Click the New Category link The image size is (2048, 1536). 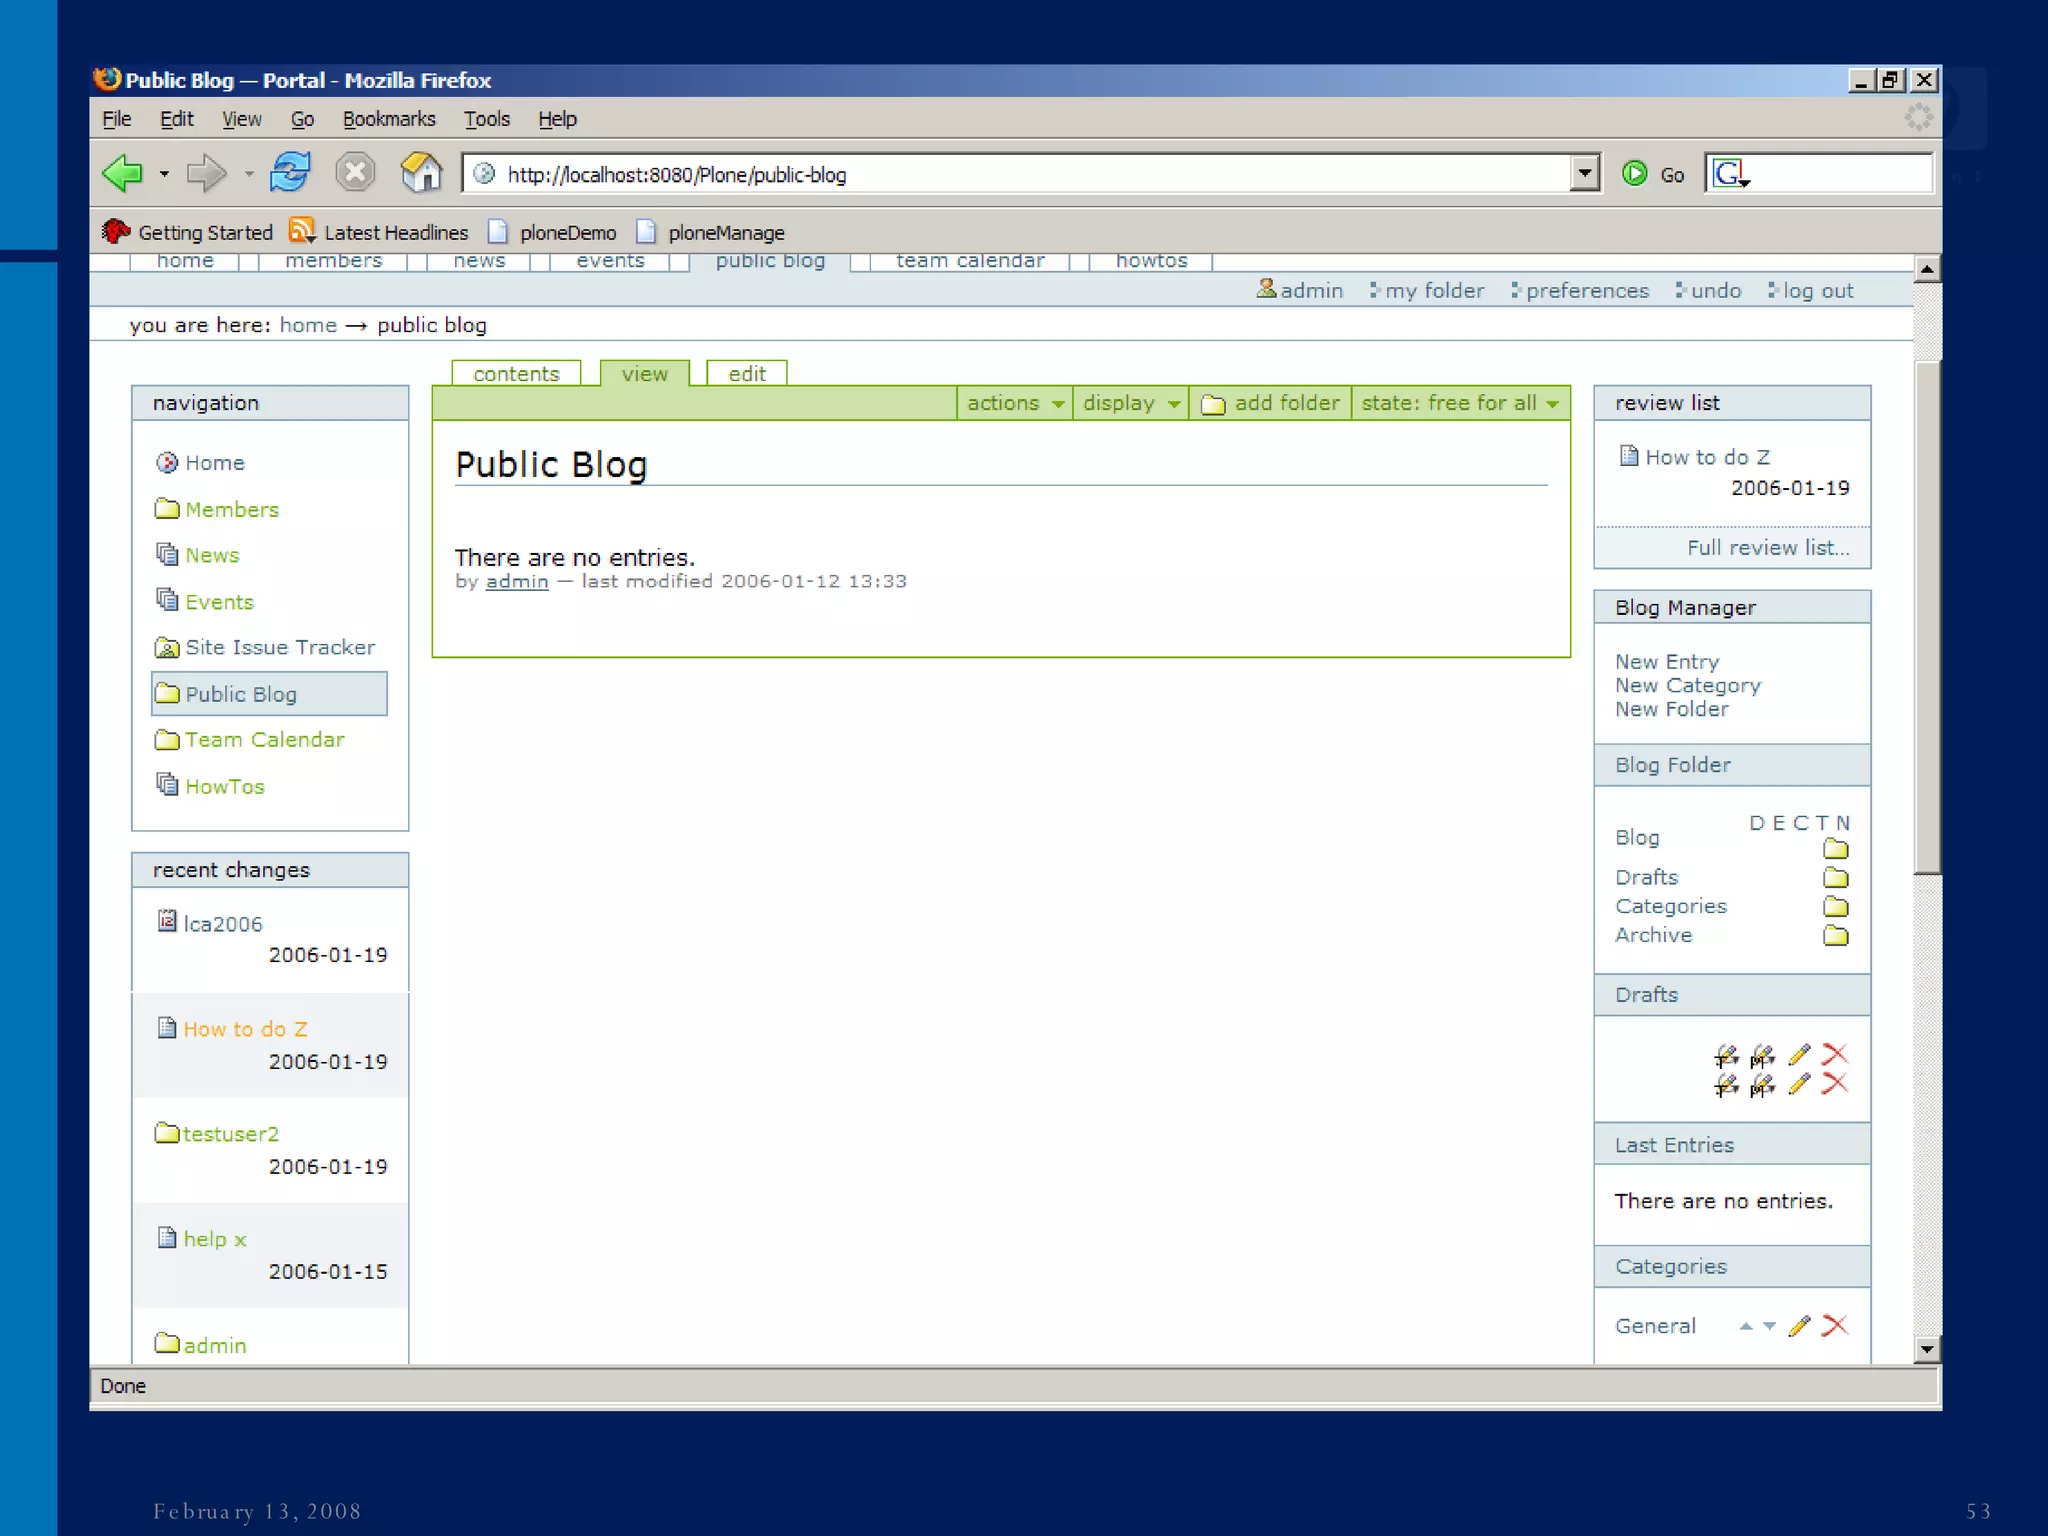point(1688,685)
